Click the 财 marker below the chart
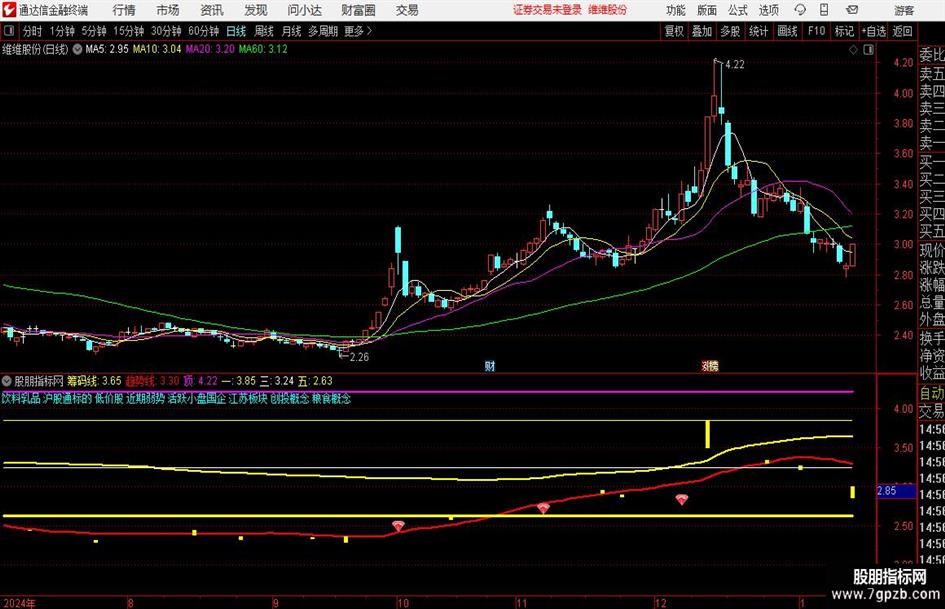 click(490, 365)
